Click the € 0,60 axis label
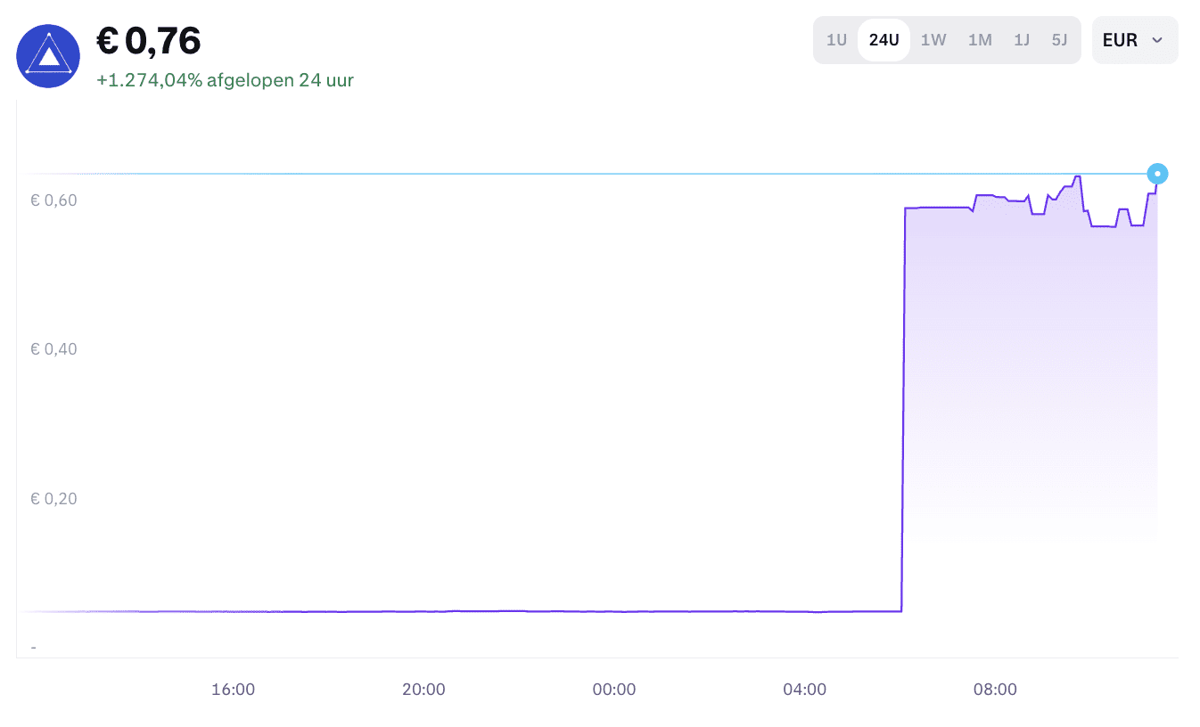 coord(54,200)
